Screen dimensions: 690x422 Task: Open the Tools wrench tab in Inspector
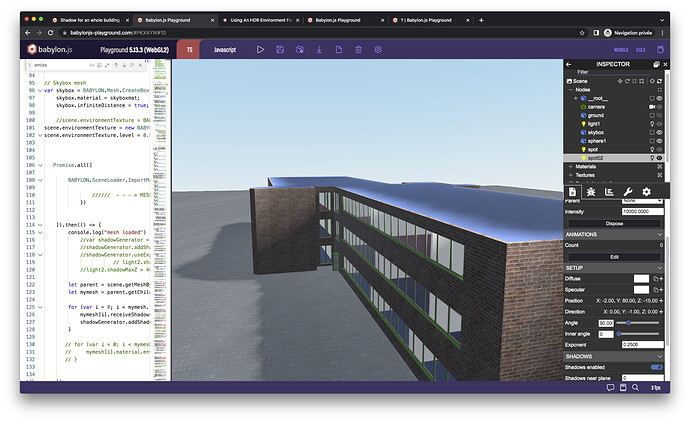(x=628, y=192)
